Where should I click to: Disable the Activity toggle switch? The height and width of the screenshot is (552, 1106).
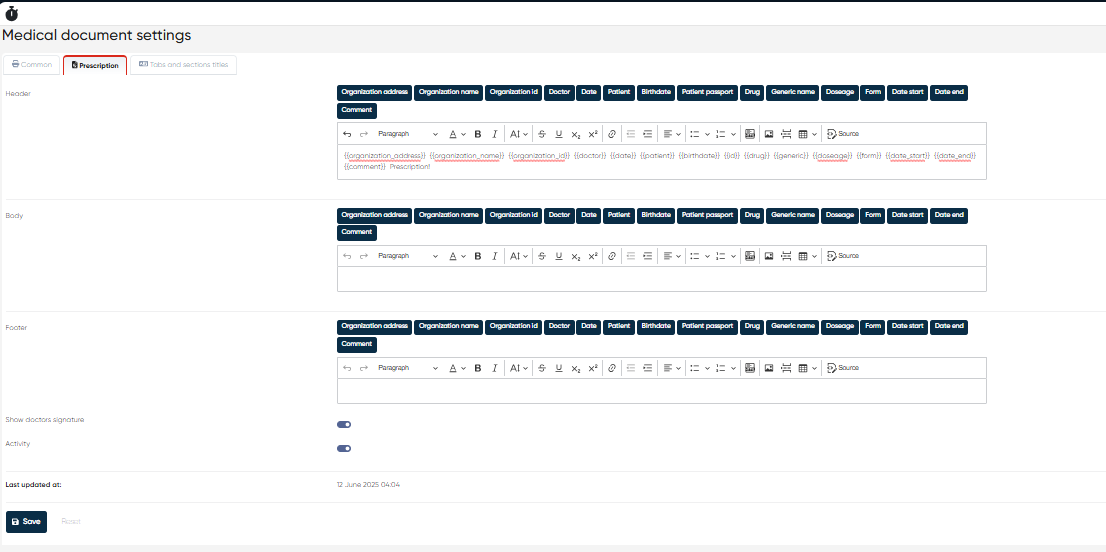pyautogui.click(x=344, y=450)
